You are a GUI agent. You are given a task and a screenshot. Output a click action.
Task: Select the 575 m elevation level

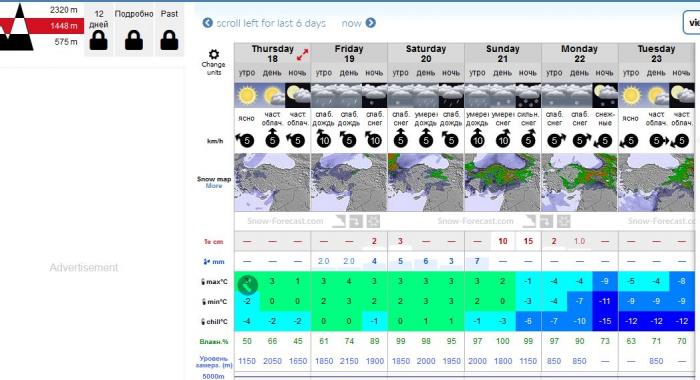coord(66,42)
